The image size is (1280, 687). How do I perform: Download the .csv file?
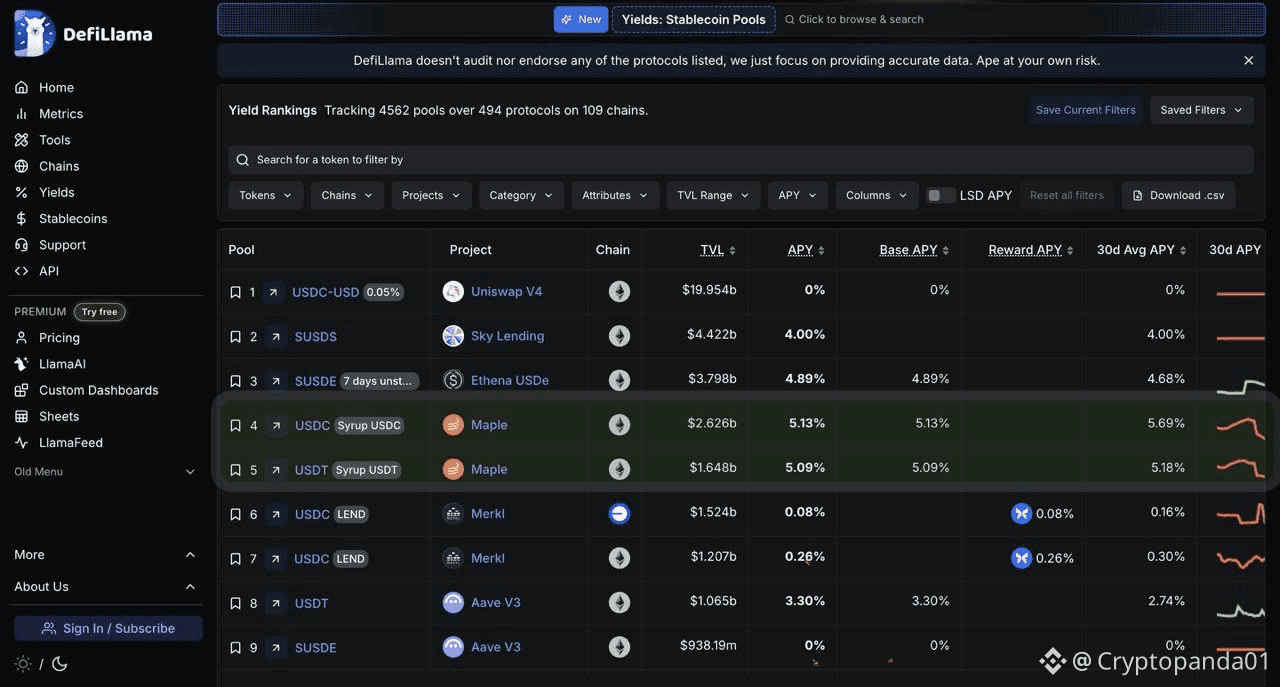(x=1178, y=195)
